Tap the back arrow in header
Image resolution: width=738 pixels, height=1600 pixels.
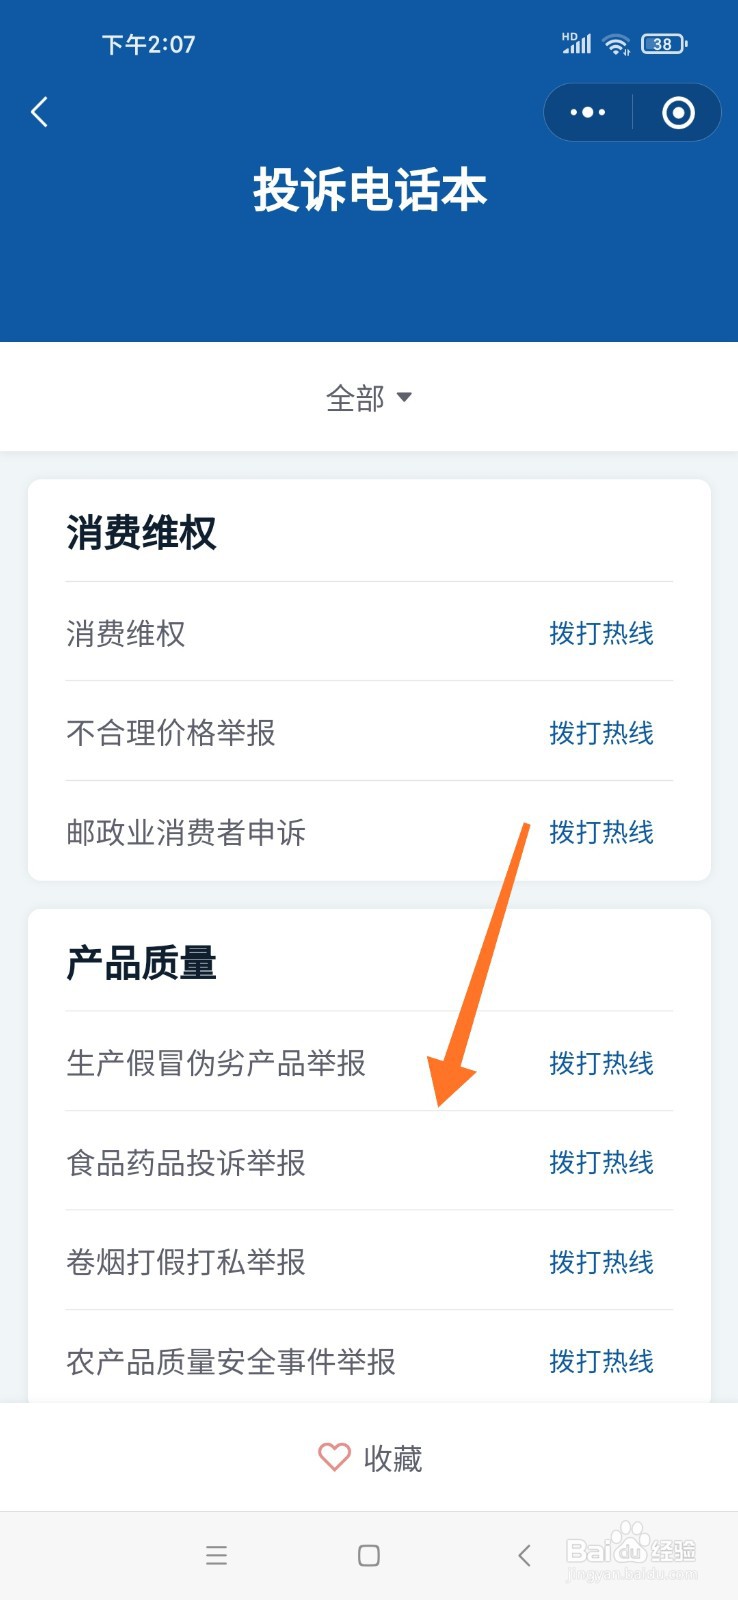(40, 112)
